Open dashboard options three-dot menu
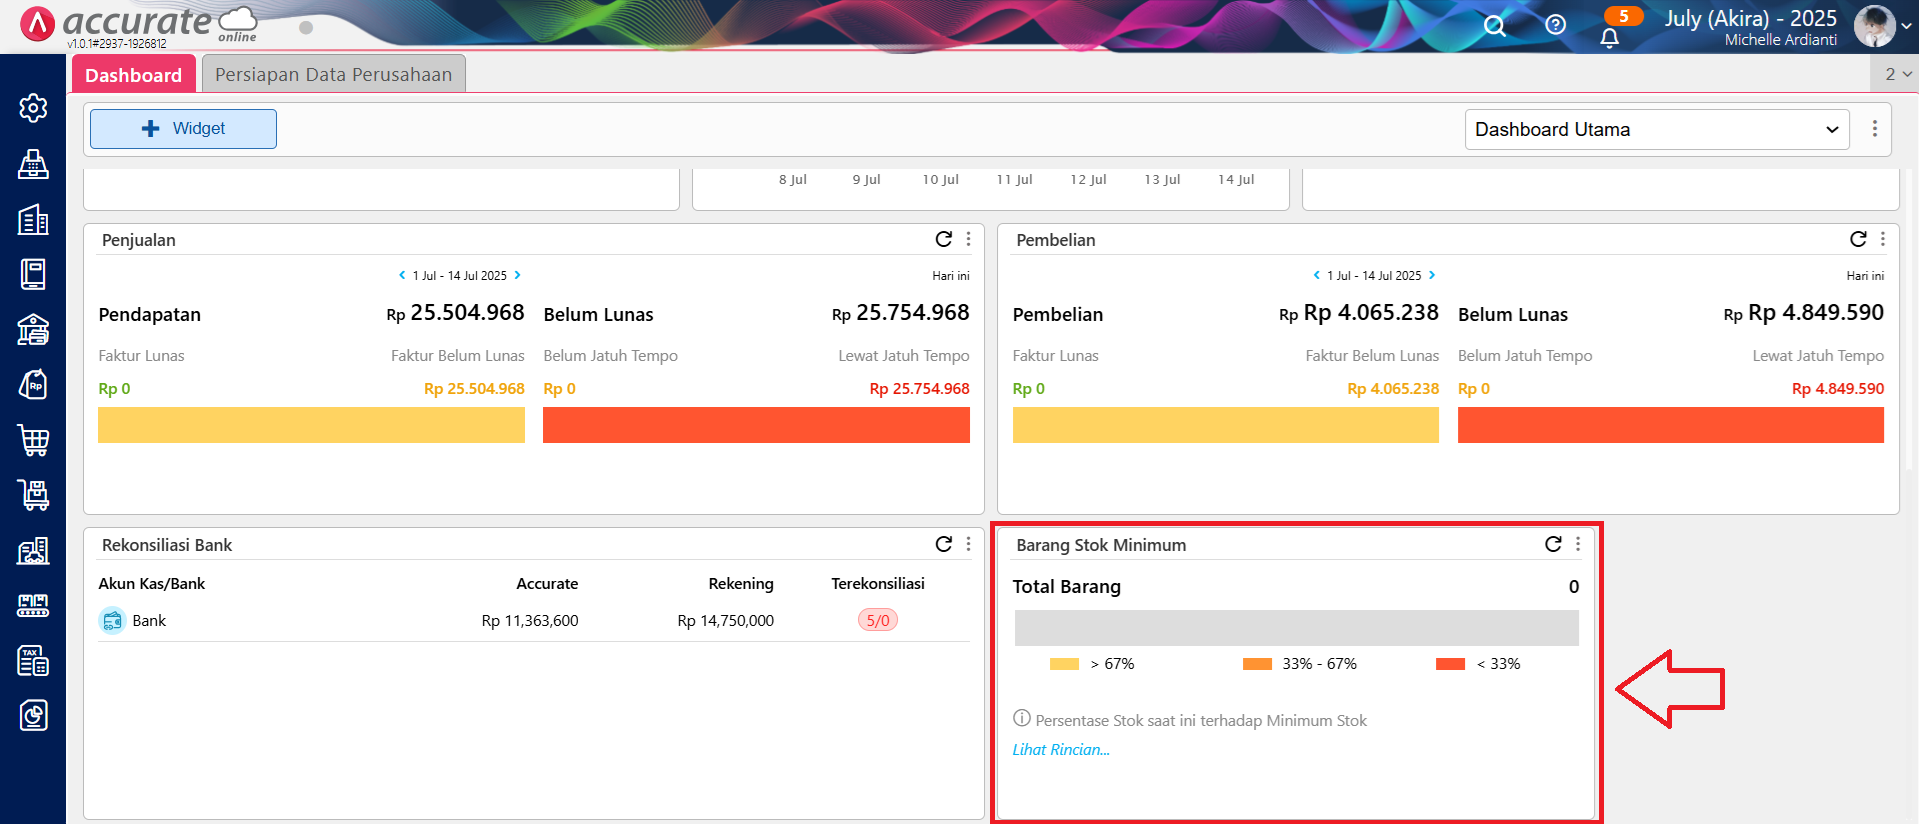1919x824 pixels. click(x=1874, y=129)
